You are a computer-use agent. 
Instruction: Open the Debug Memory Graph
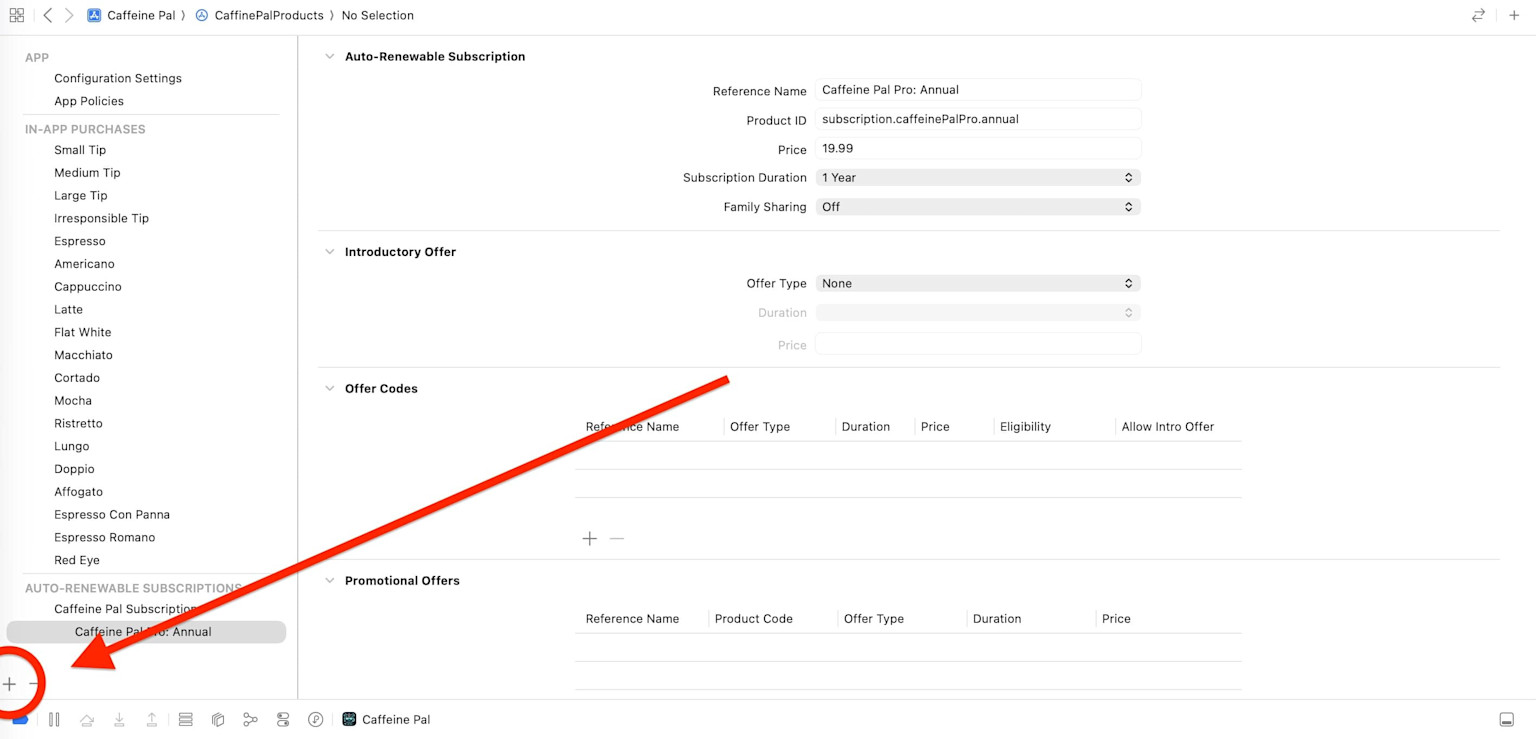click(x=250, y=719)
